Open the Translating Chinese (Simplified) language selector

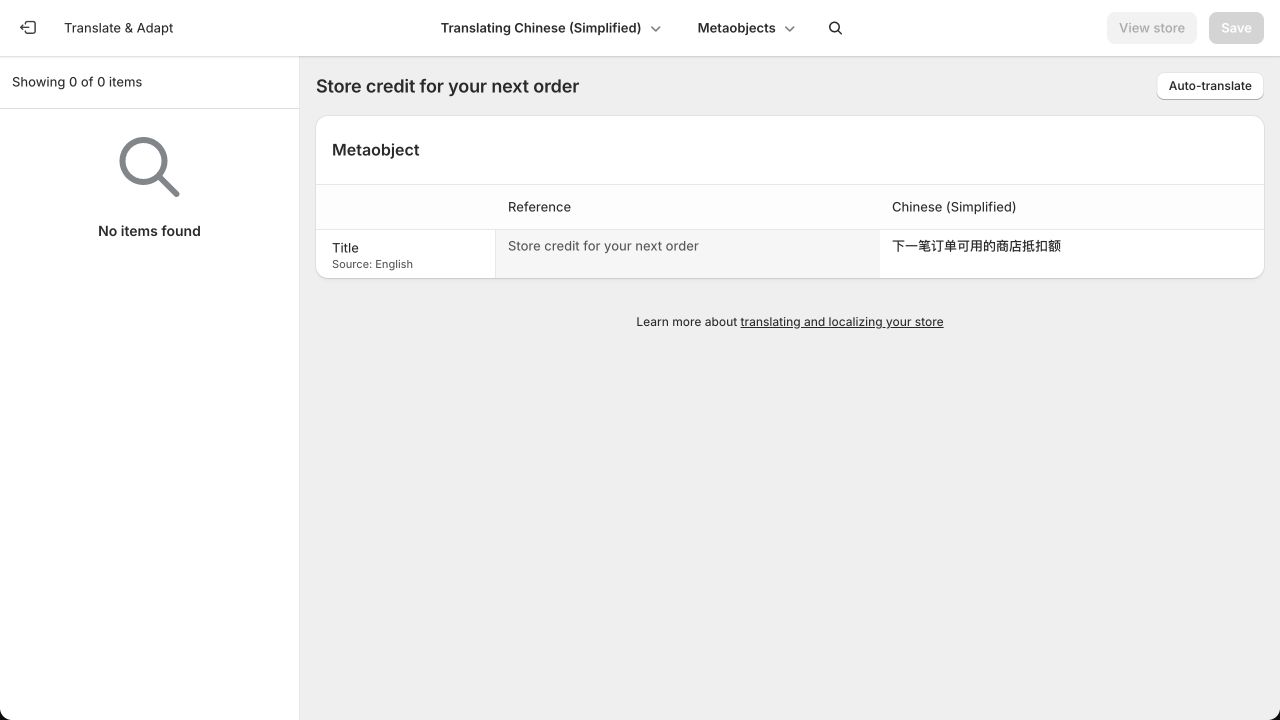551,28
